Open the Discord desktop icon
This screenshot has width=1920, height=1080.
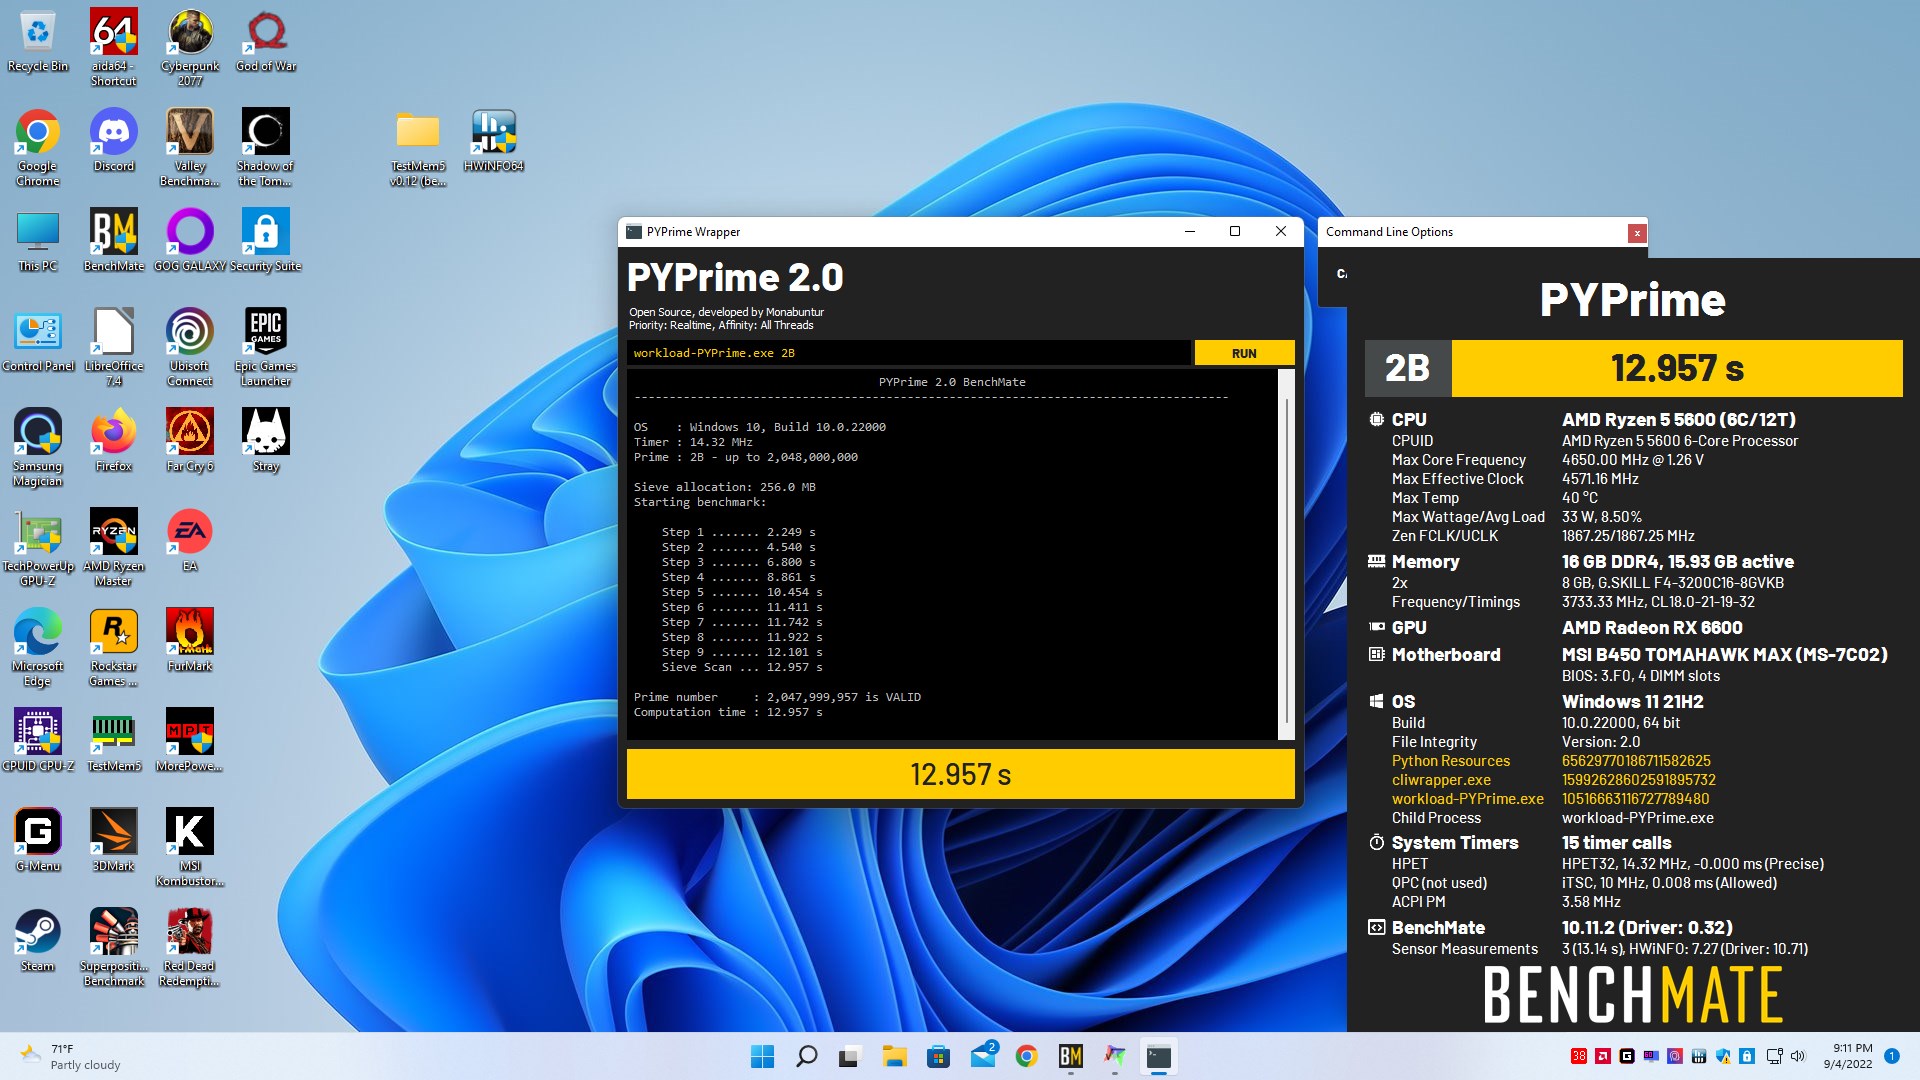114,141
